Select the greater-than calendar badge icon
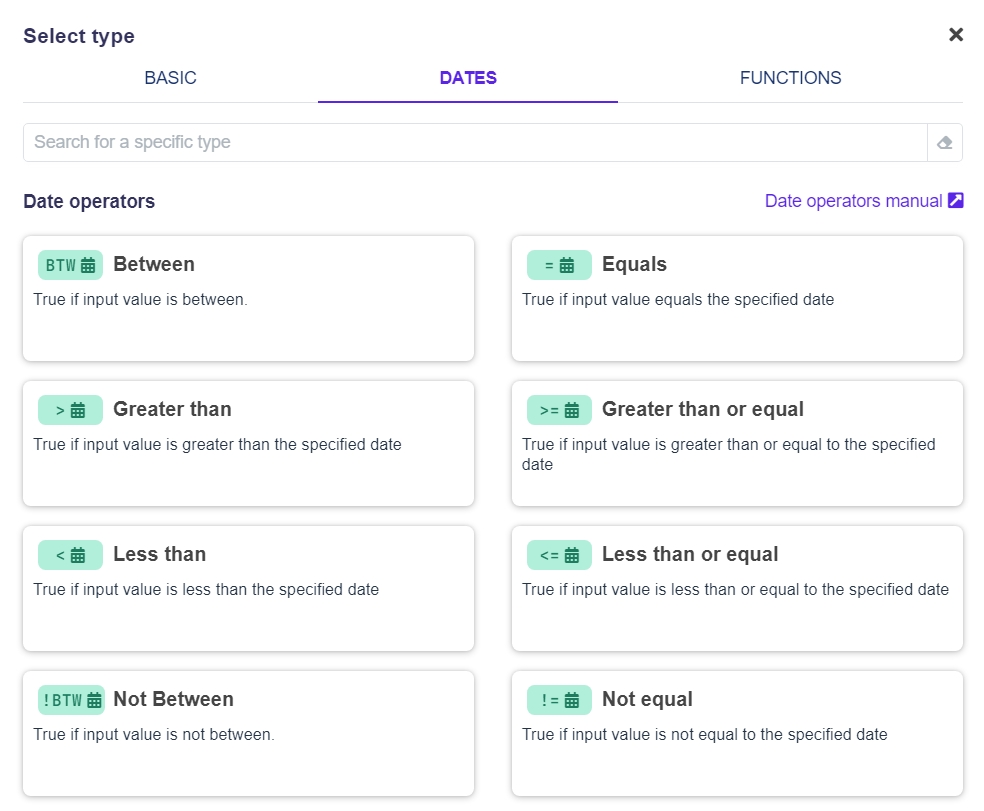 tap(70, 410)
